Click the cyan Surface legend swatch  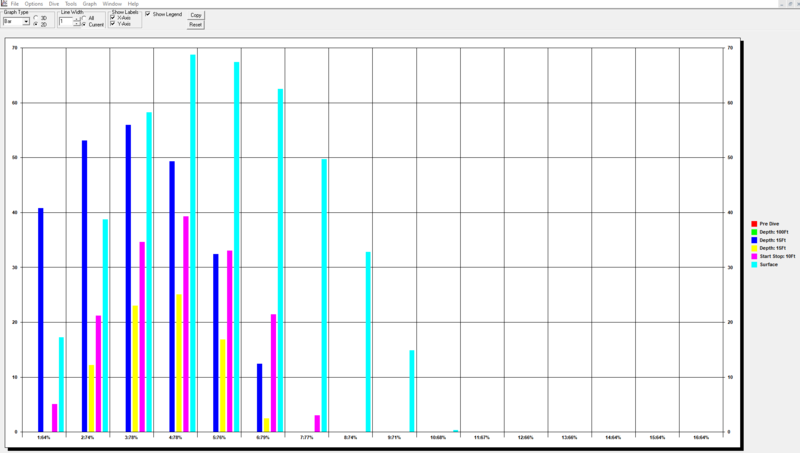click(x=754, y=264)
